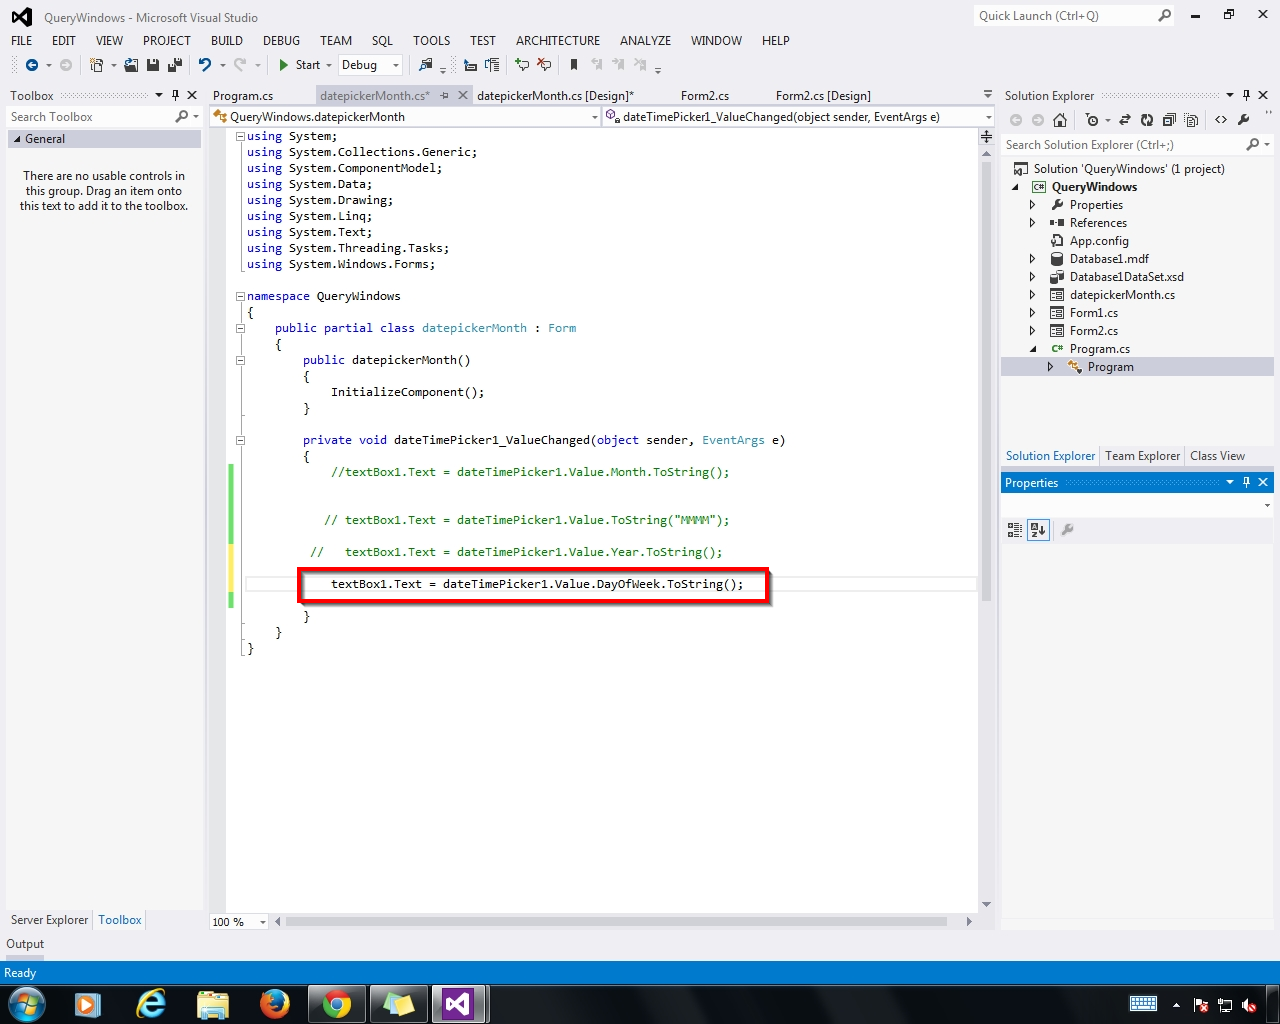Switch to the Team Explorer tab

point(1142,456)
